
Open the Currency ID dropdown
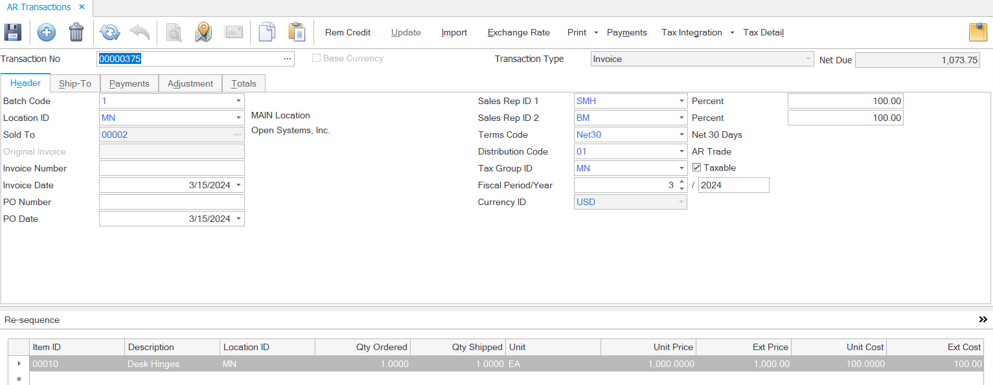681,202
